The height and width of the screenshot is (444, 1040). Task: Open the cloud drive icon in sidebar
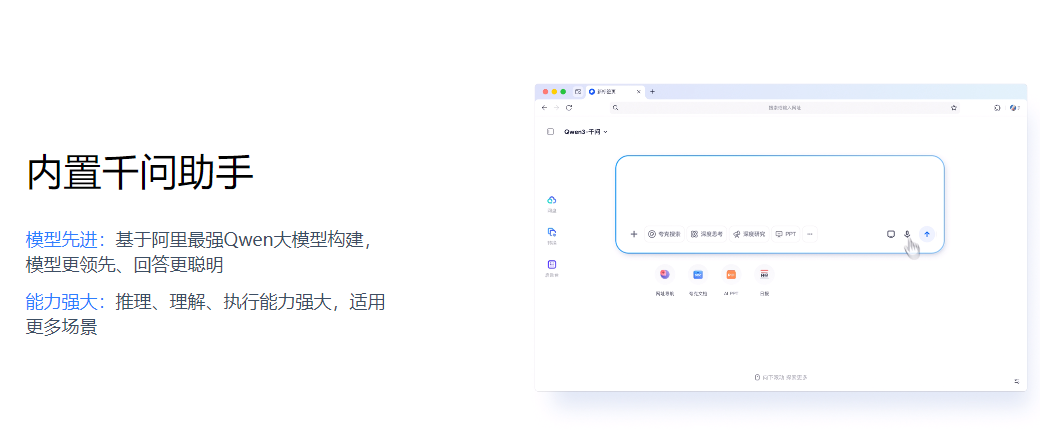point(552,200)
